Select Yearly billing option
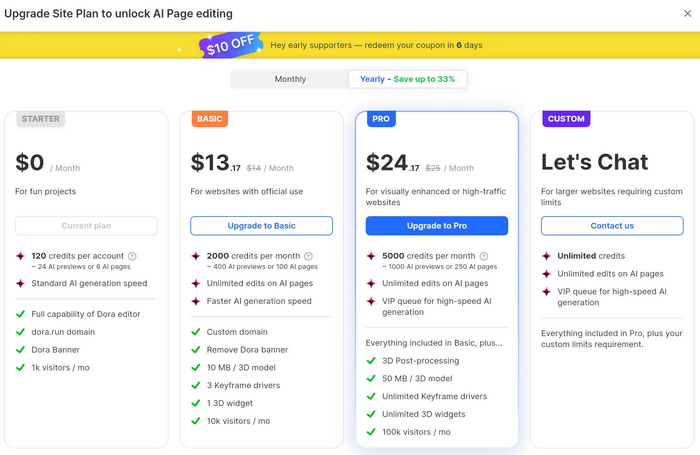The width and height of the screenshot is (700, 455). (408, 79)
